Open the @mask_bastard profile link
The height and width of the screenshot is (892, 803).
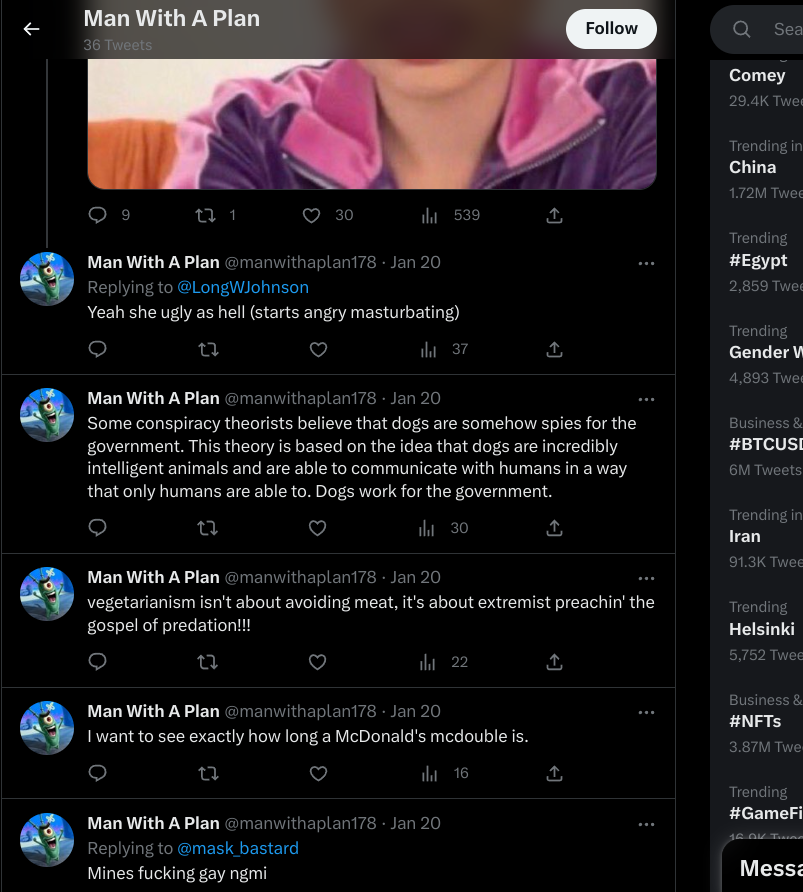[238, 848]
